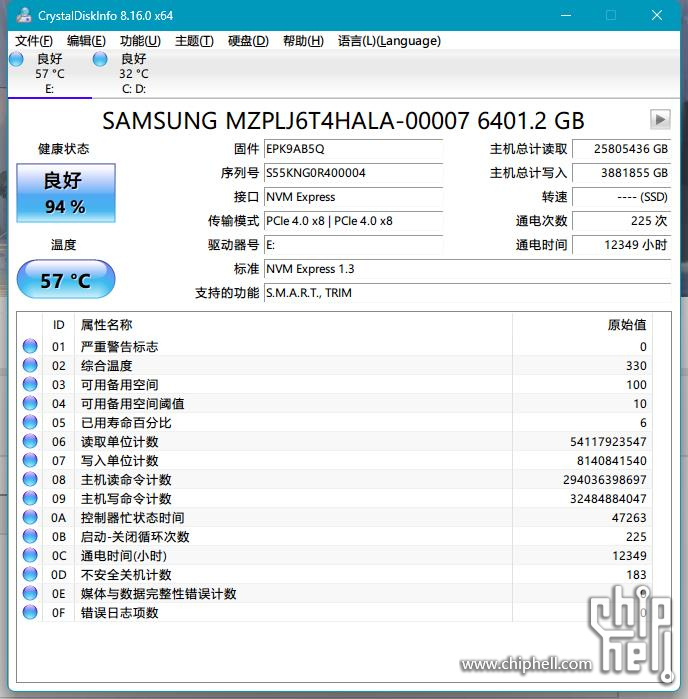Image resolution: width=688 pixels, height=699 pixels.
Task: Click the firmware field EPK9AB5Q
Action: pyautogui.click(x=353, y=149)
